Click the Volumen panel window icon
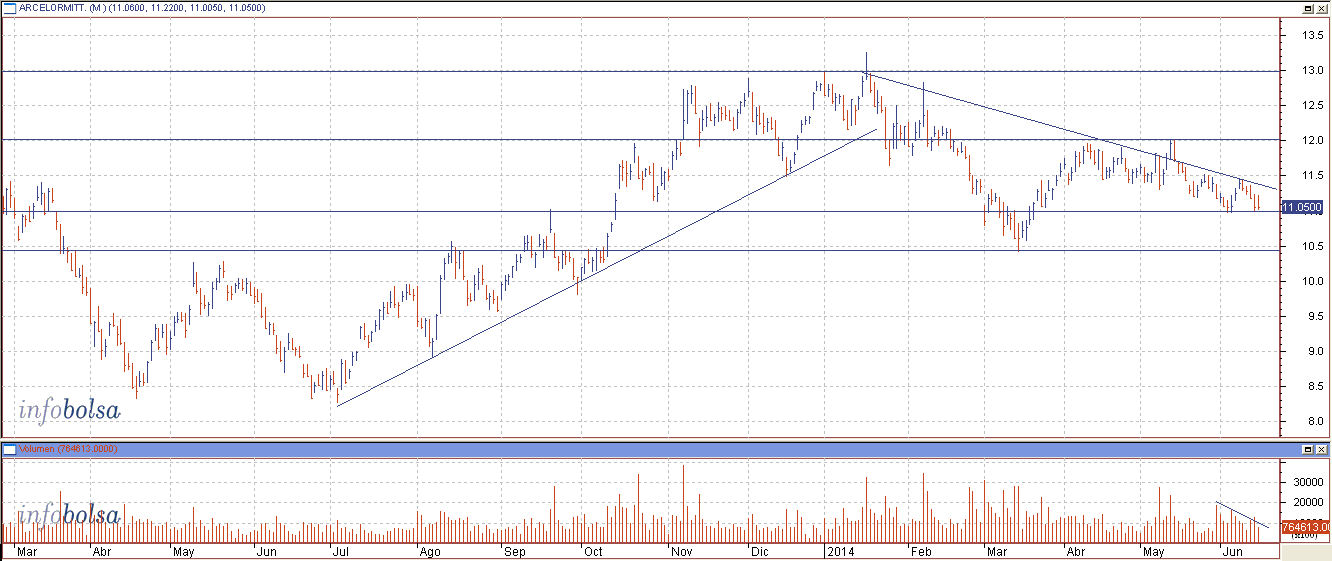The height and width of the screenshot is (561, 1332). 9,449
